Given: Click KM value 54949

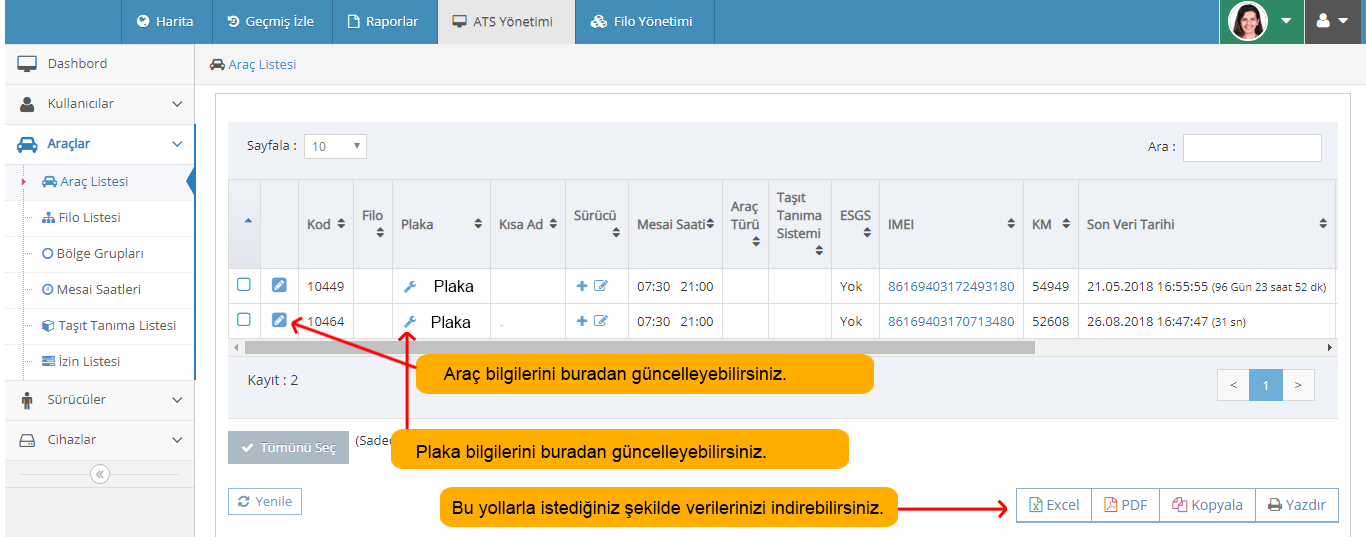Looking at the screenshot, I should tap(1050, 287).
